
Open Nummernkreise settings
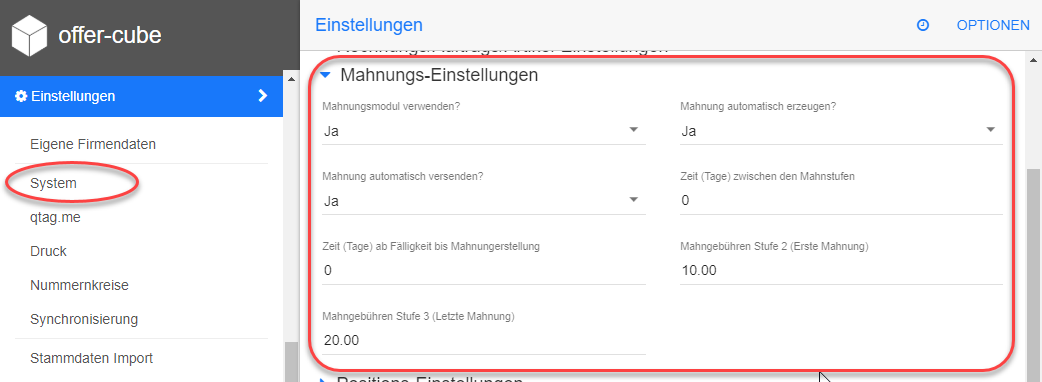[79, 286]
